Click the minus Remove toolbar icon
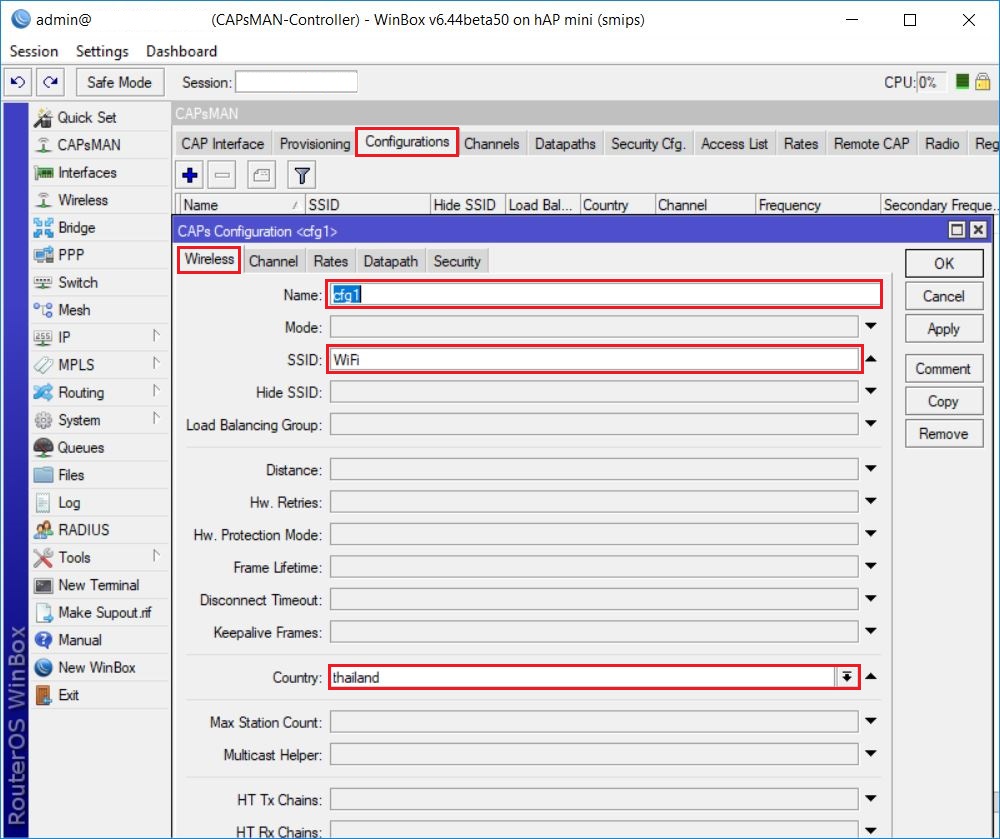This screenshot has height=839, width=1000. [x=222, y=175]
